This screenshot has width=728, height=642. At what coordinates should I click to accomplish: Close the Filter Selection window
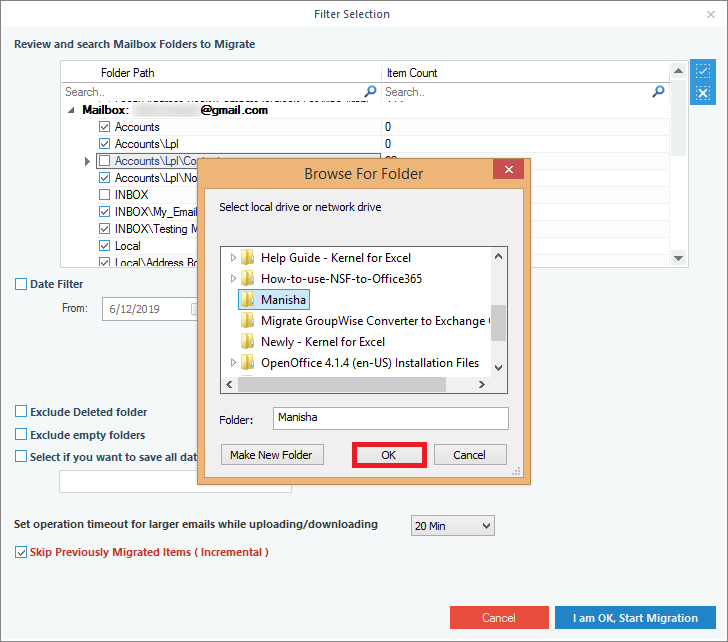point(710,14)
